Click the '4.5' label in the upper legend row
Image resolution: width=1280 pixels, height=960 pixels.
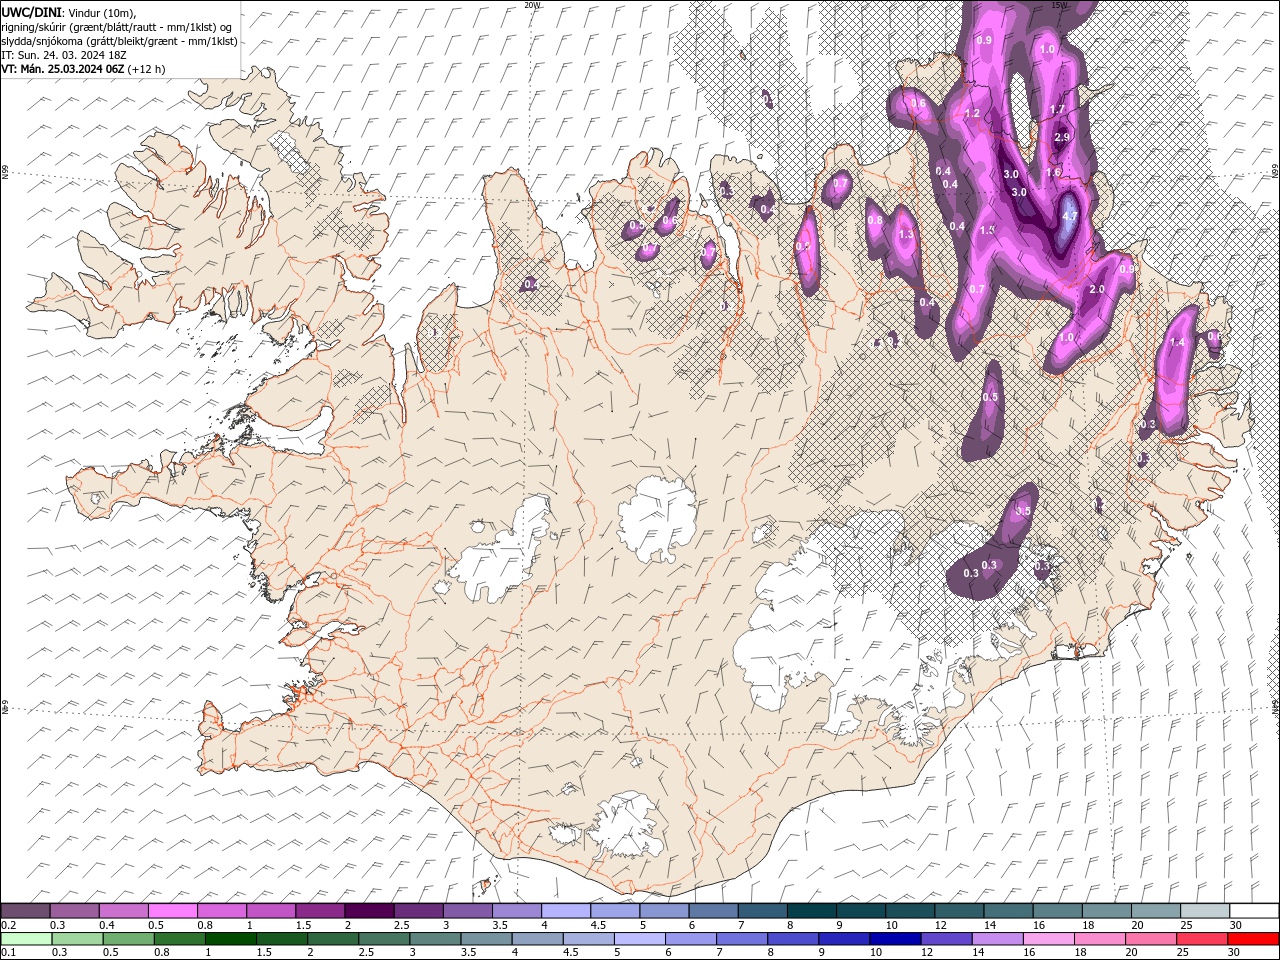(597, 925)
